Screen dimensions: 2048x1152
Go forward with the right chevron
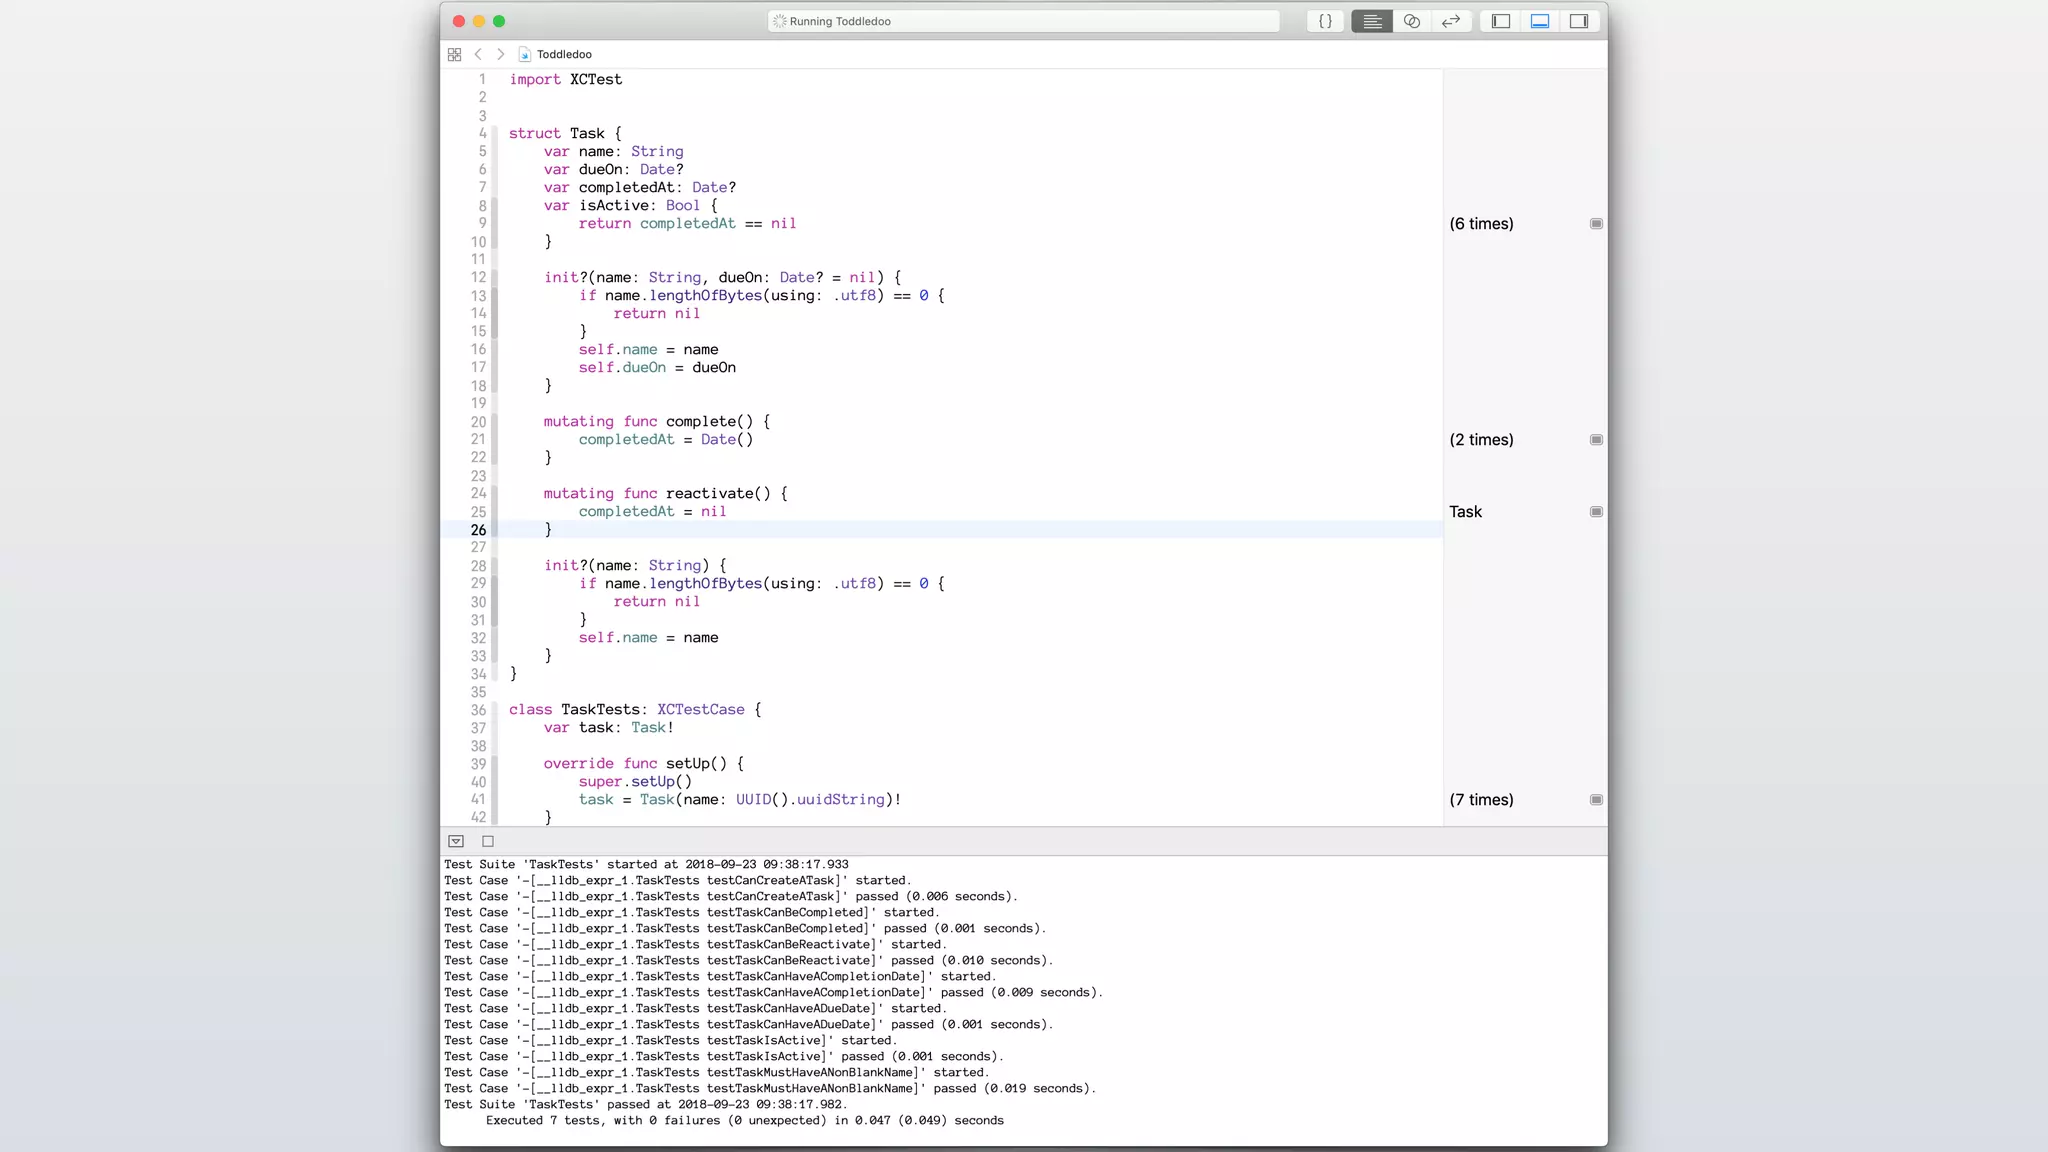click(x=501, y=54)
